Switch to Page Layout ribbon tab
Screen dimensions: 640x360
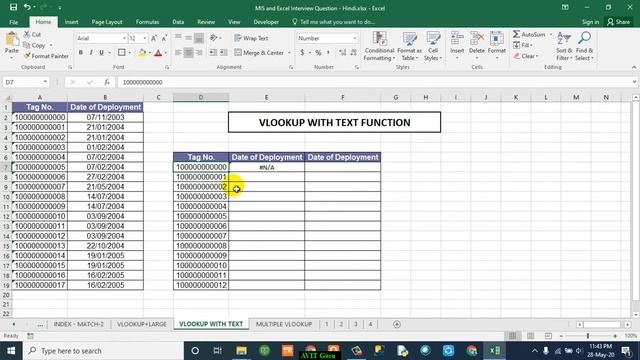coord(107,22)
